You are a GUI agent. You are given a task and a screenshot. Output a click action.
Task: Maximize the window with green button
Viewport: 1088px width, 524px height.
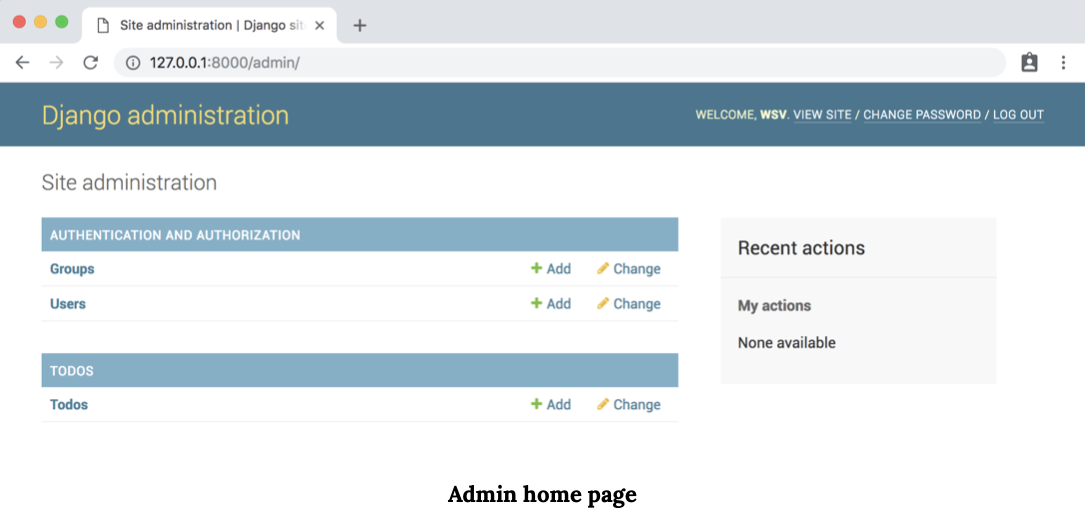click(62, 22)
